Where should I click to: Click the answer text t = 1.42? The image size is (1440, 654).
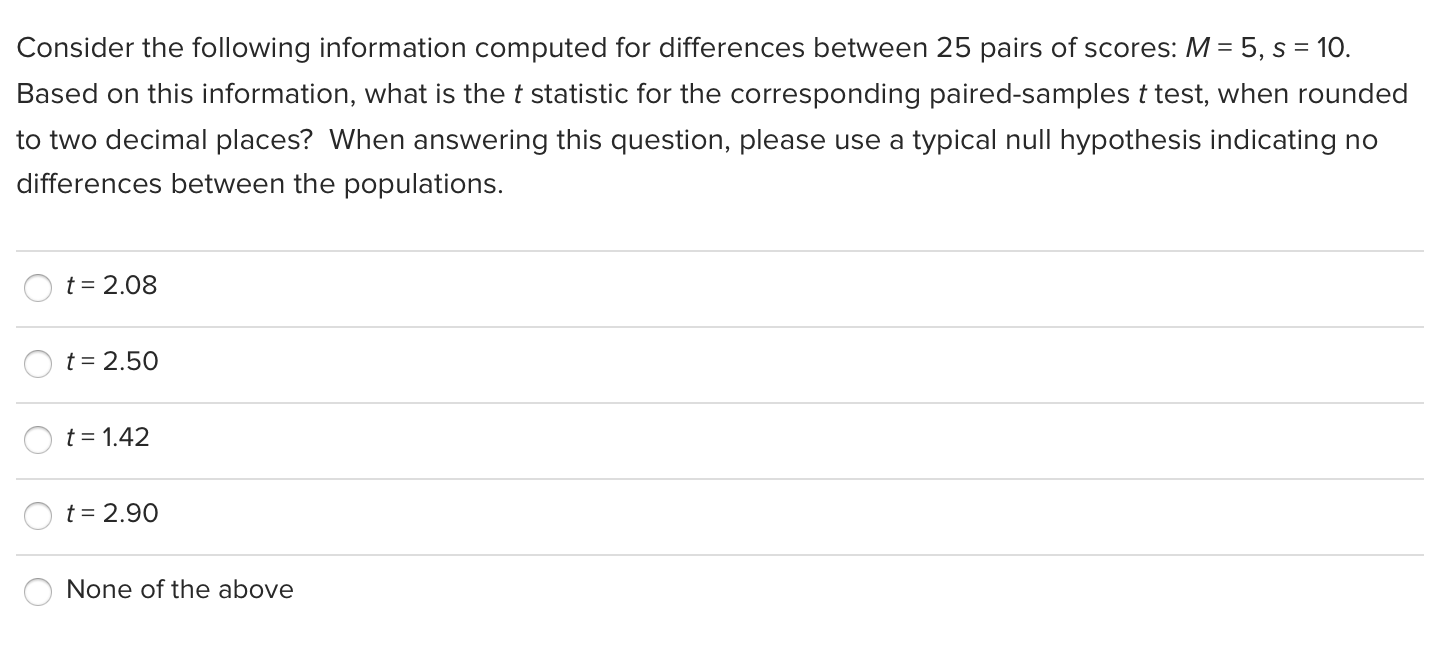click(107, 438)
